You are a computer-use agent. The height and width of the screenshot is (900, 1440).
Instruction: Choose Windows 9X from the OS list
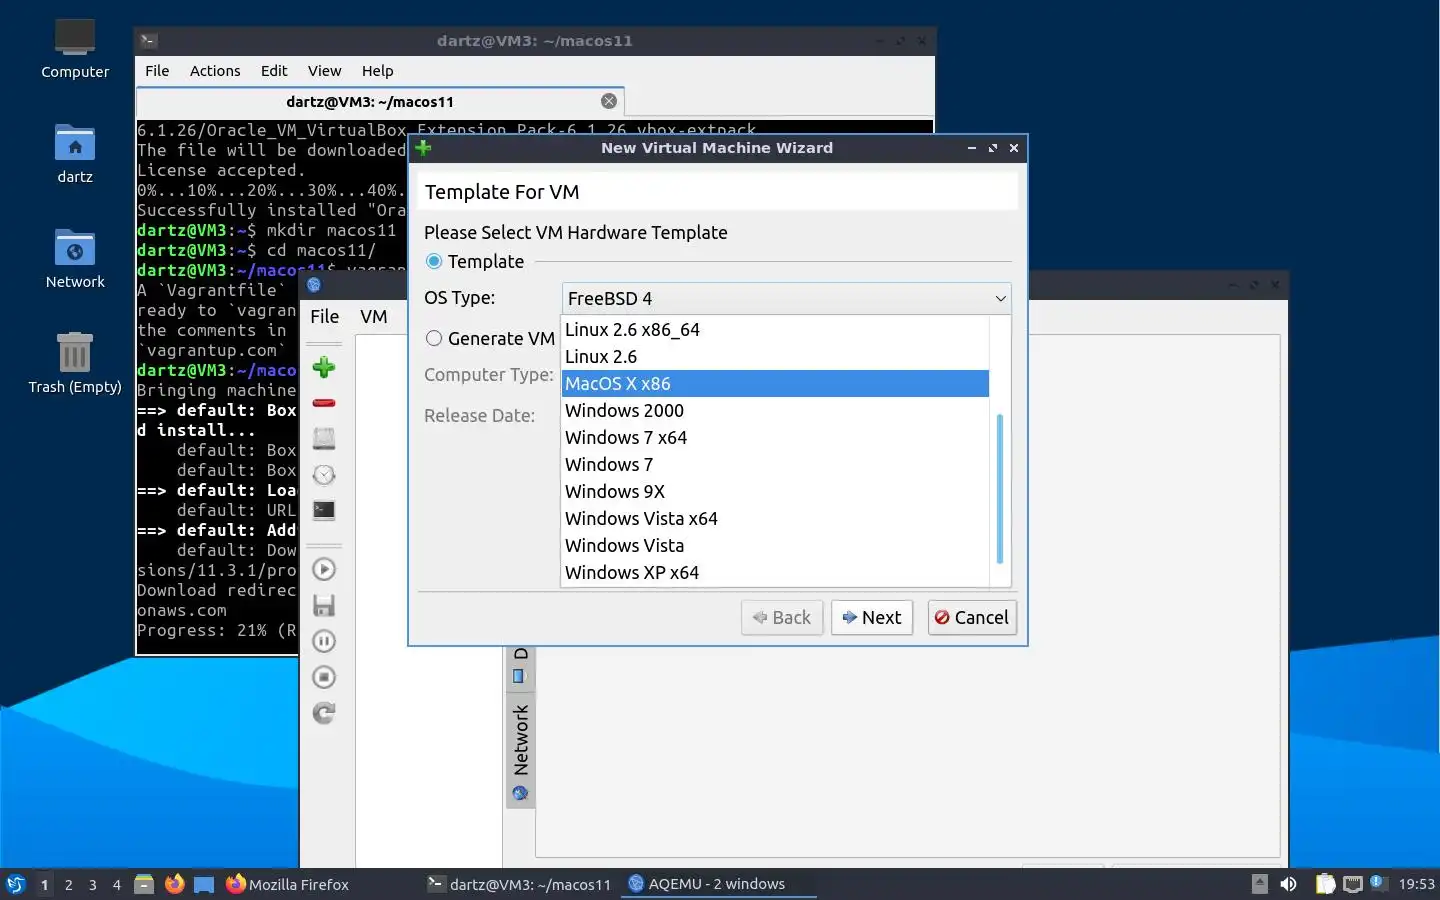click(775, 491)
